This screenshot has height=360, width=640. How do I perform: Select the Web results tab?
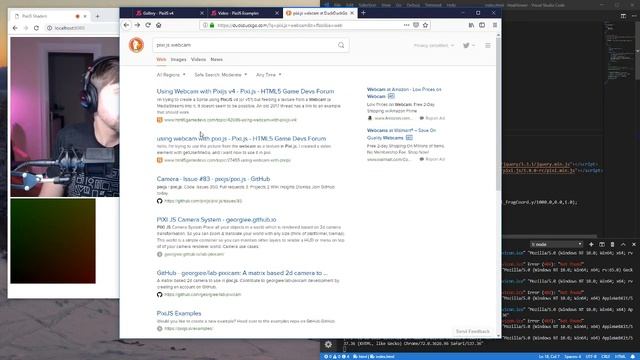(x=161, y=60)
